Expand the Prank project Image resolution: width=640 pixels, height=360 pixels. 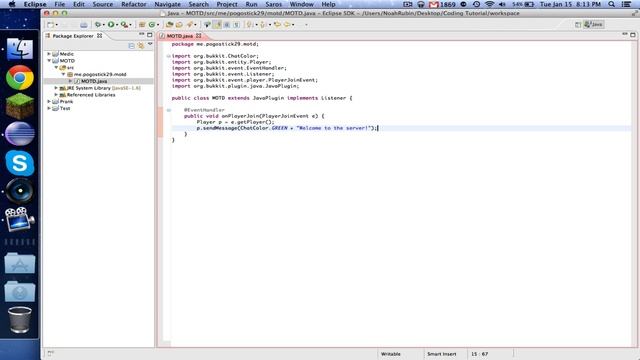pos(49,101)
